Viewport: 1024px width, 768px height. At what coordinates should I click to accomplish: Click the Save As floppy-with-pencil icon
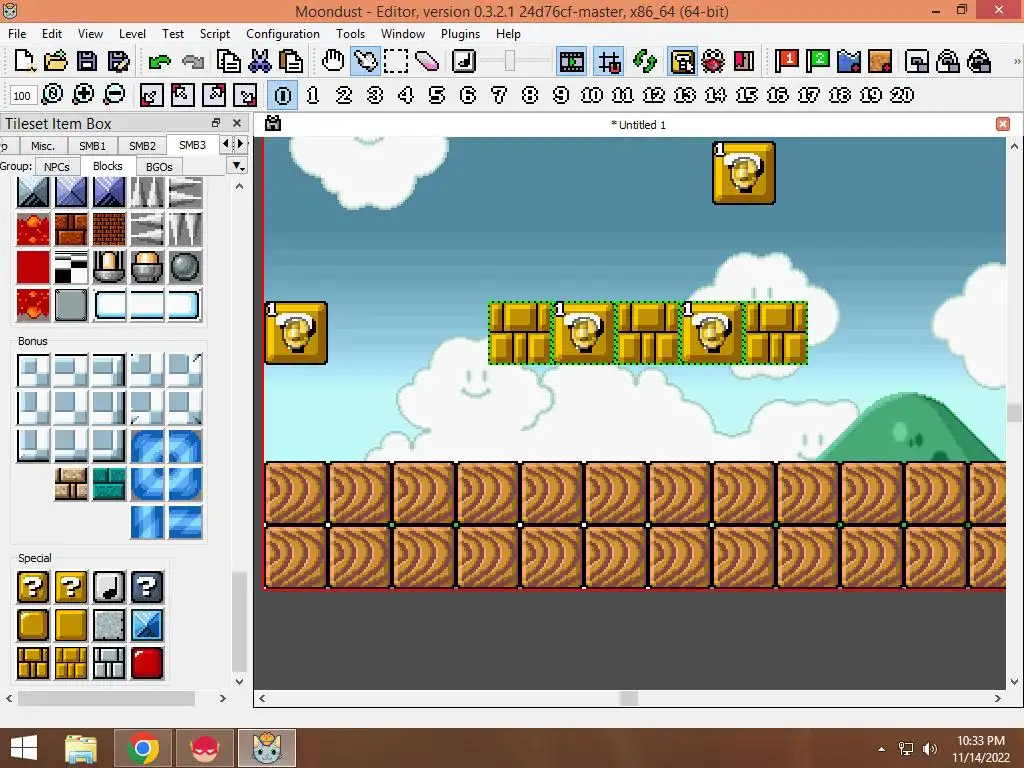coord(118,62)
